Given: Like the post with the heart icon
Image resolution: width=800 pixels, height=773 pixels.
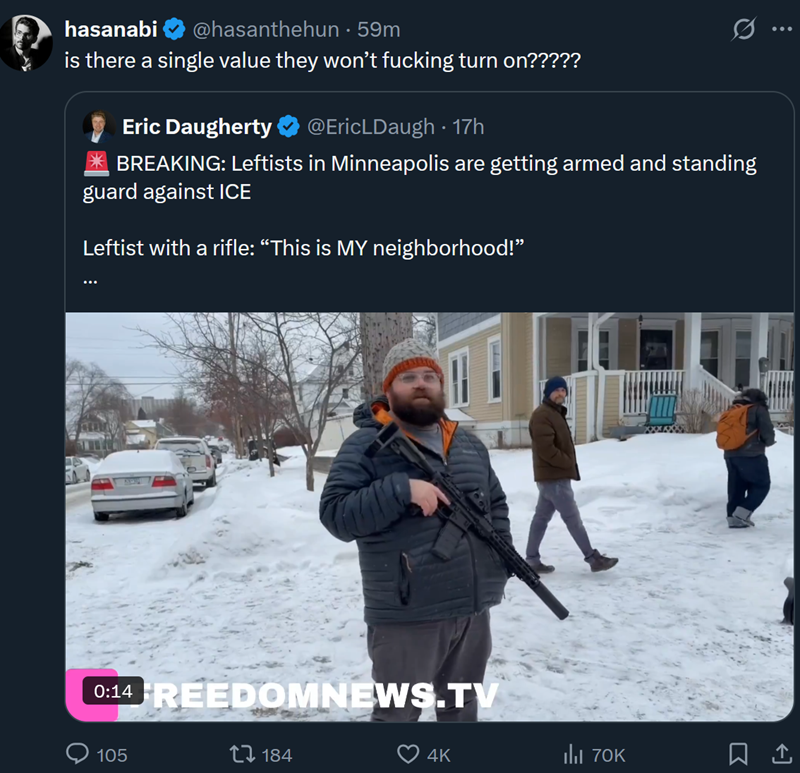Looking at the screenshot, I should pyautogui.click(x=408, y=754).
